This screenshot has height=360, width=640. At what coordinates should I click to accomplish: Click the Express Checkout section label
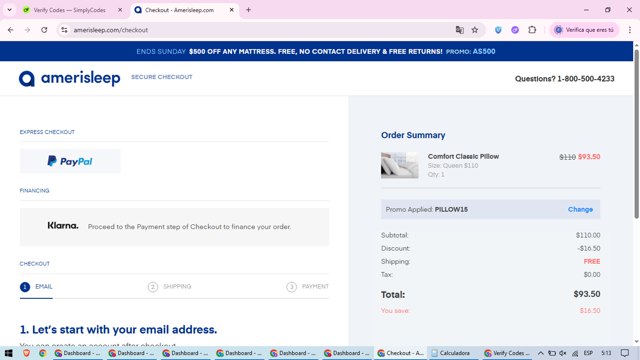coord(47,132)
